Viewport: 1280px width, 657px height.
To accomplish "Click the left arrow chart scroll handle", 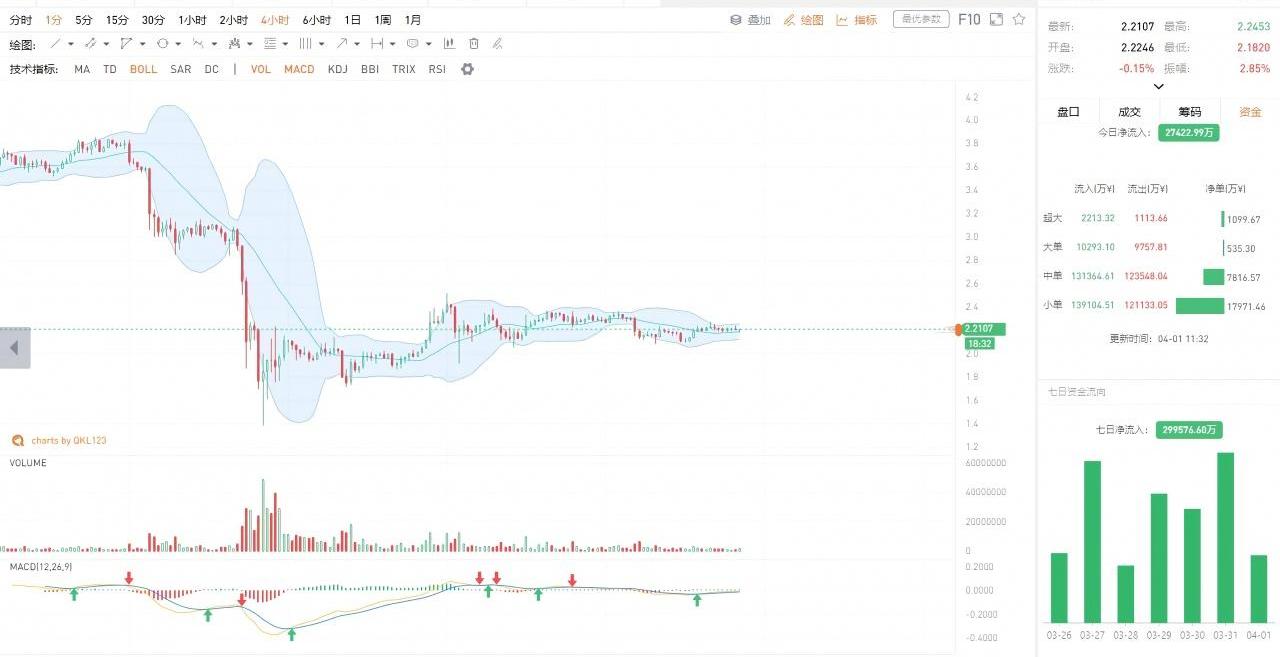I will click(x=15, y=348).
